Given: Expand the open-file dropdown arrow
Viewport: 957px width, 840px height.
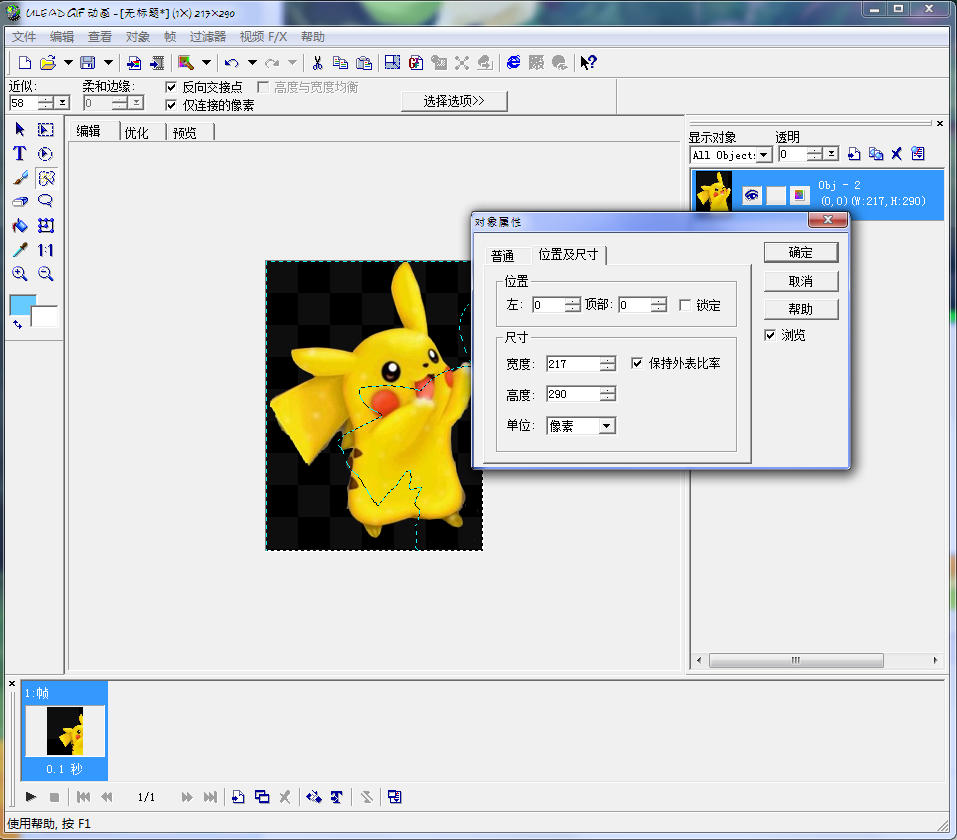Looking at the screenshot, I should [x=68, y=62].
